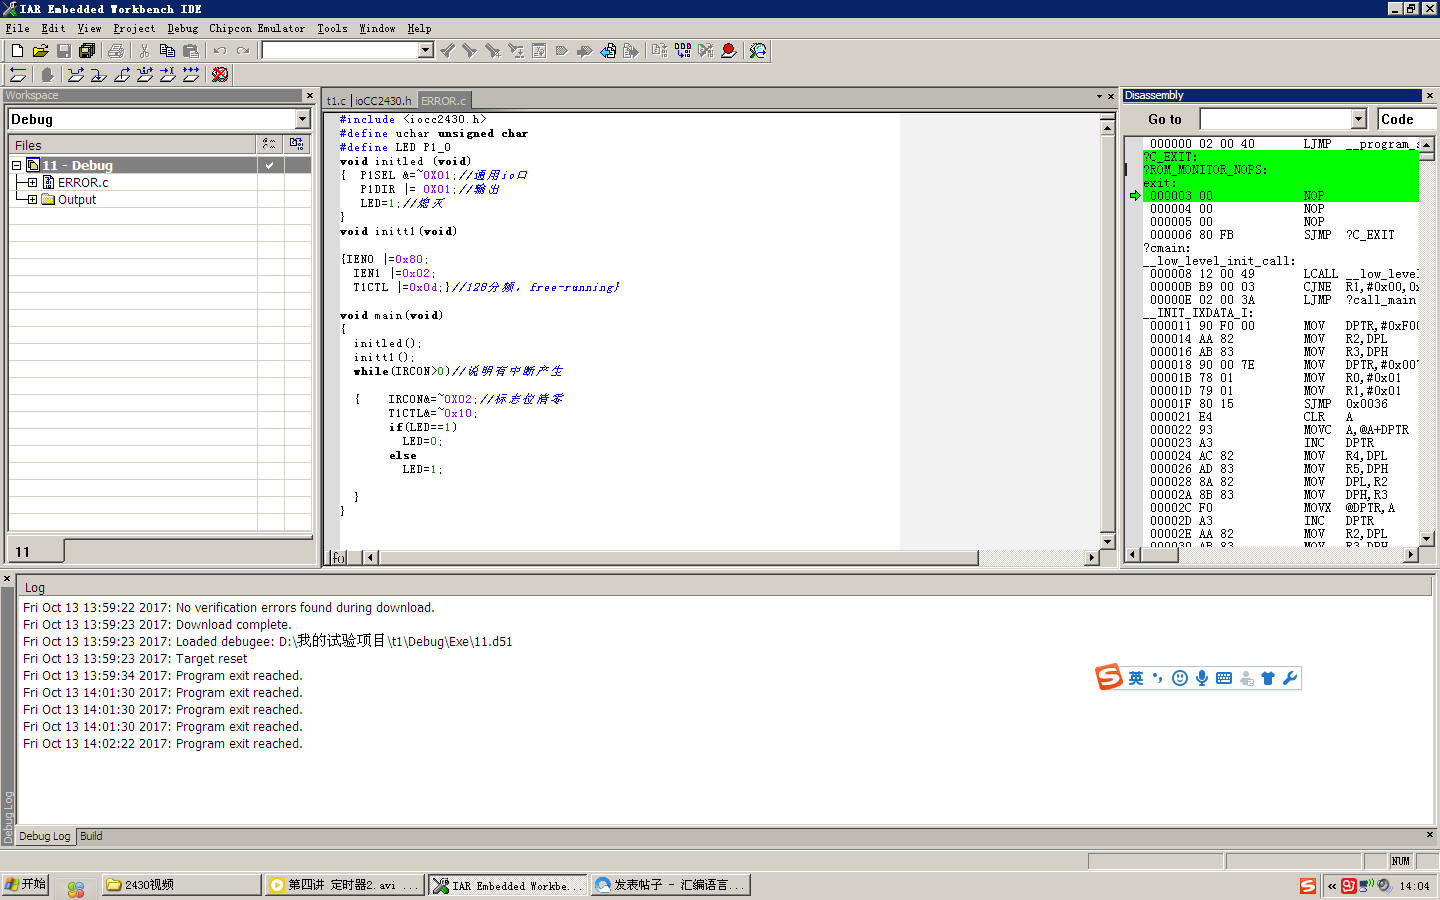Toggle Sogou soft keyboard button
This screenshot has width=1440, height=900.
pos(1224,678)
